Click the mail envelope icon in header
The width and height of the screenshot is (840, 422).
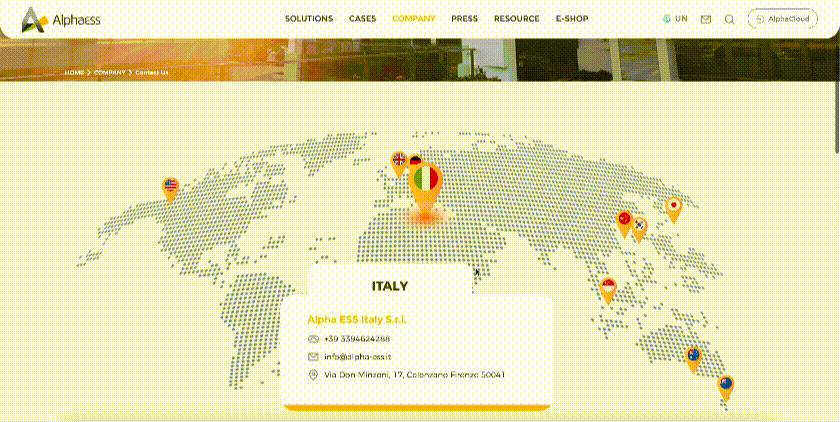click(706, 19)
